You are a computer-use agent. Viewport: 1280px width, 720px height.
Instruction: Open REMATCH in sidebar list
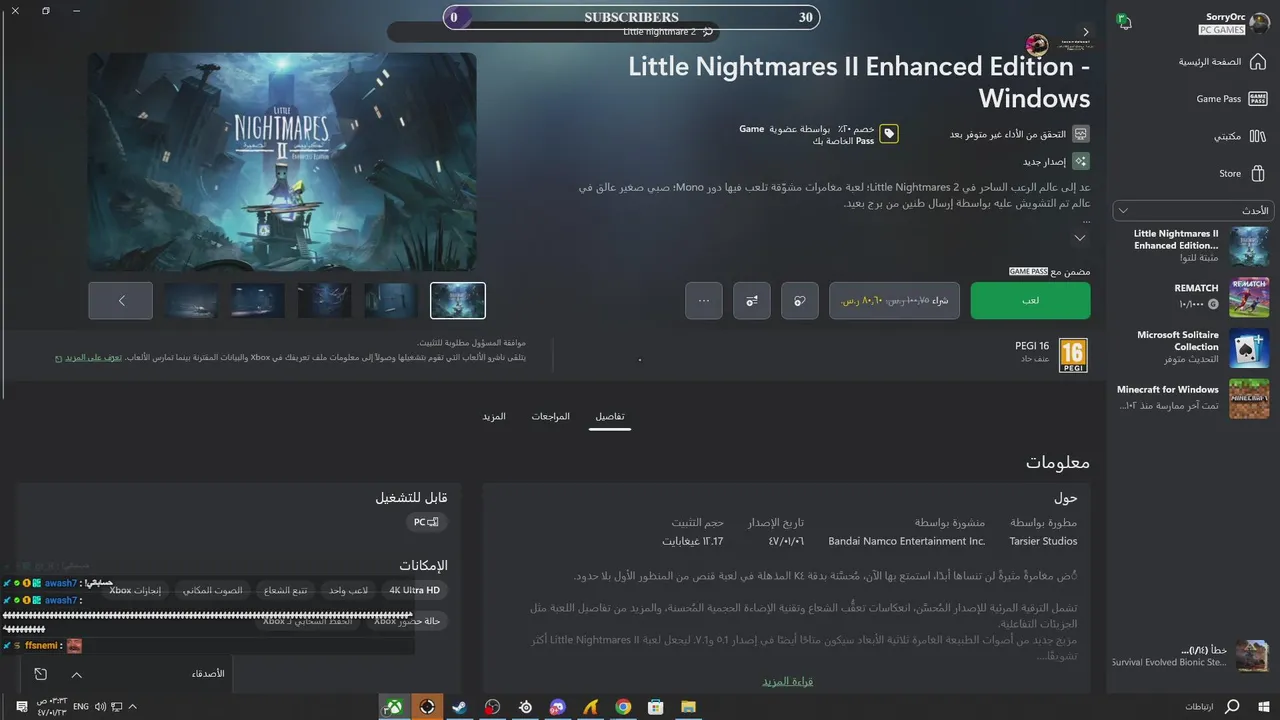pyautogui.click(x=1192, y=296)
